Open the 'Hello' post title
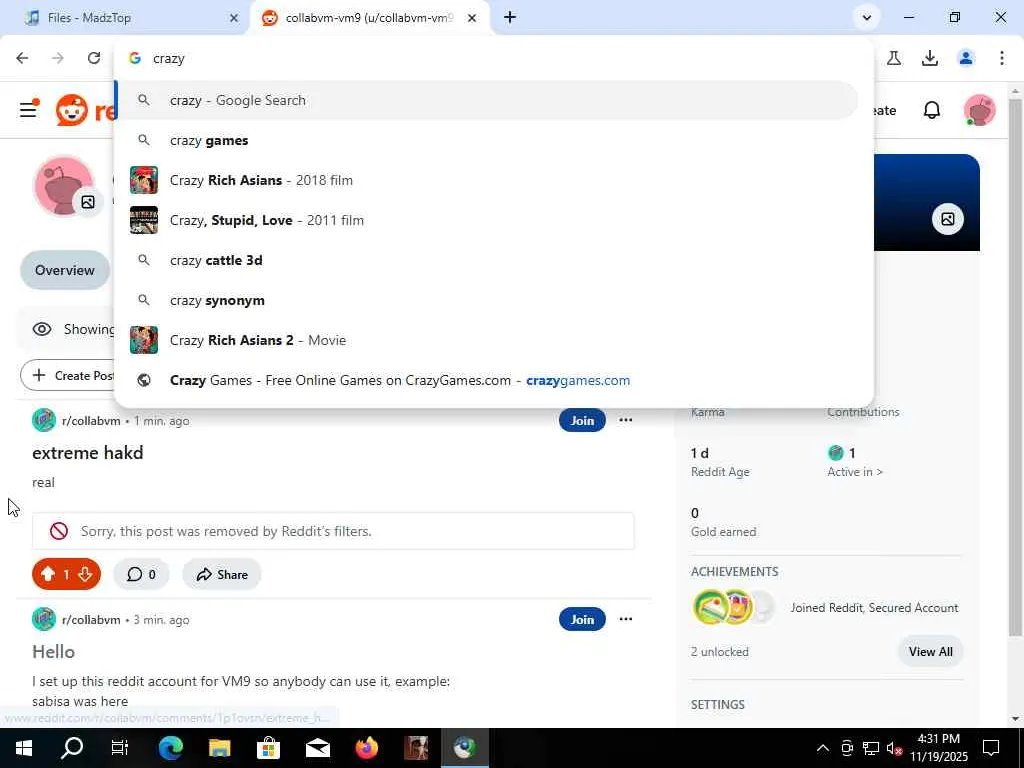The image size is (1024, 768). (54, 652)
